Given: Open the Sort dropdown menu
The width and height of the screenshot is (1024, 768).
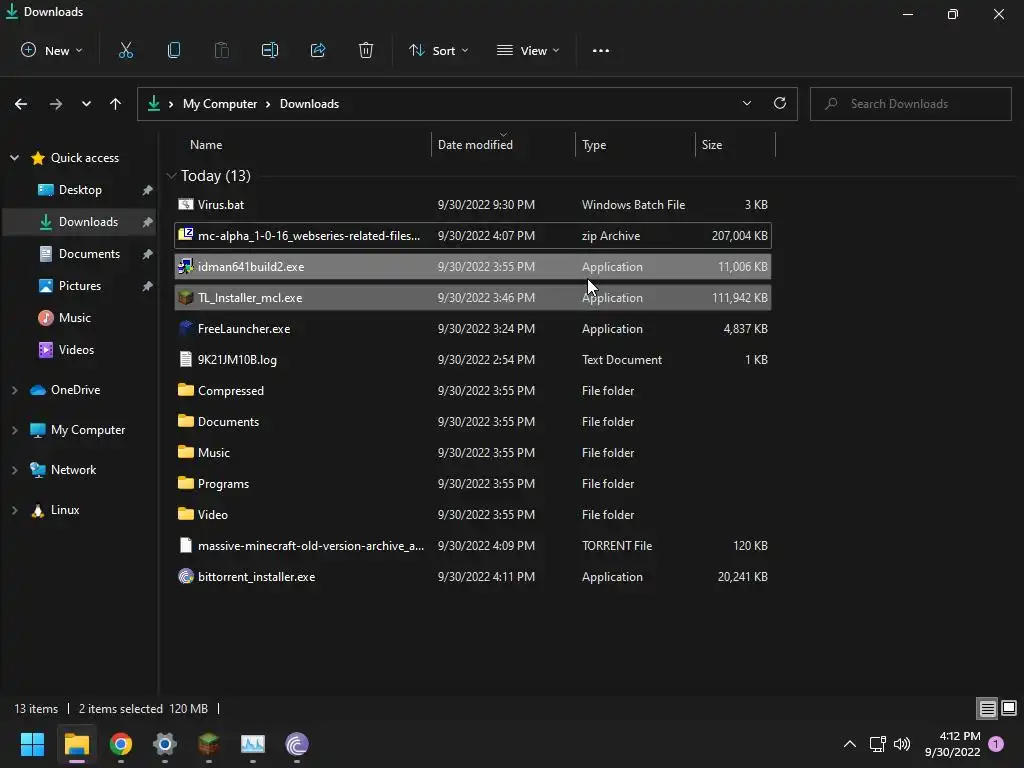Looking at the screenshot, I should (439, 50).
